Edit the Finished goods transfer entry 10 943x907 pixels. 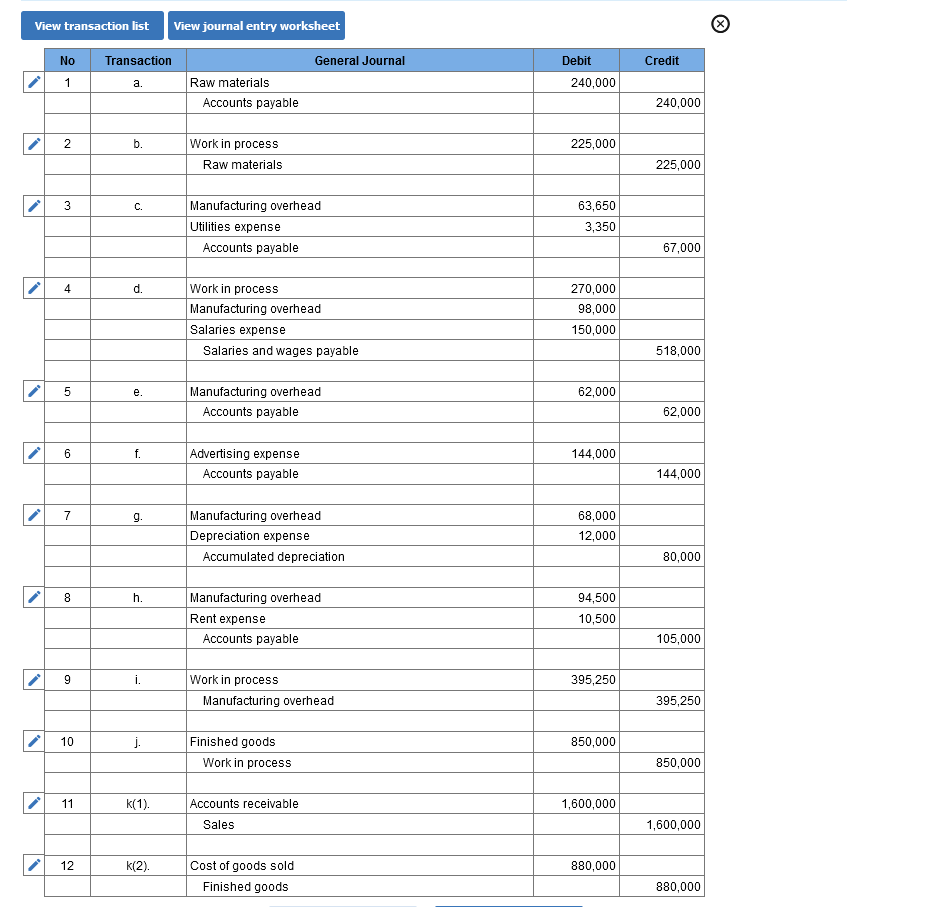(33, 741)
